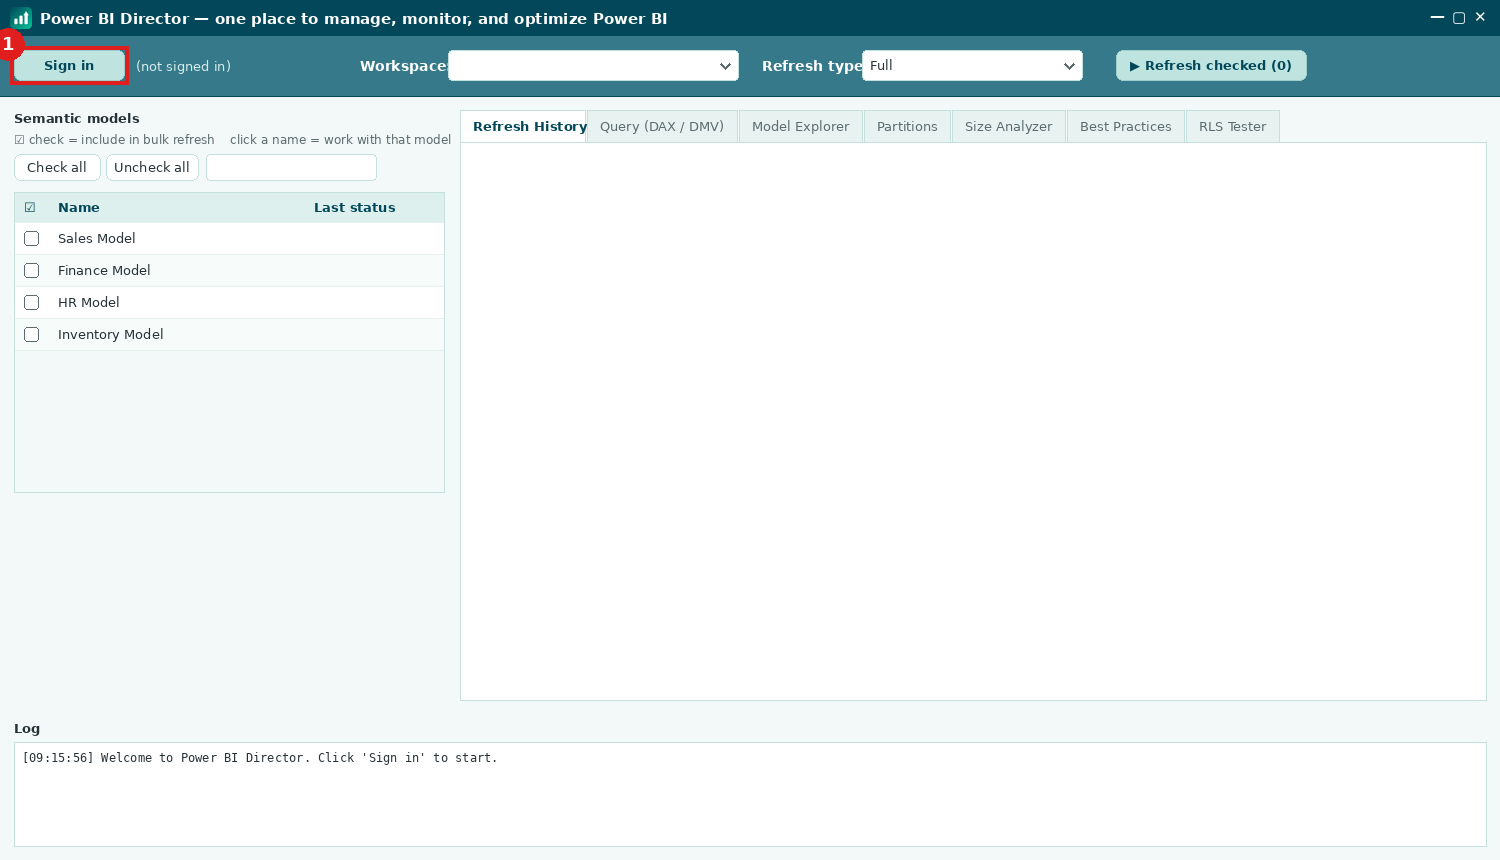
Task: Open the Workspace dropdown
Action: [x=593, y=66]
